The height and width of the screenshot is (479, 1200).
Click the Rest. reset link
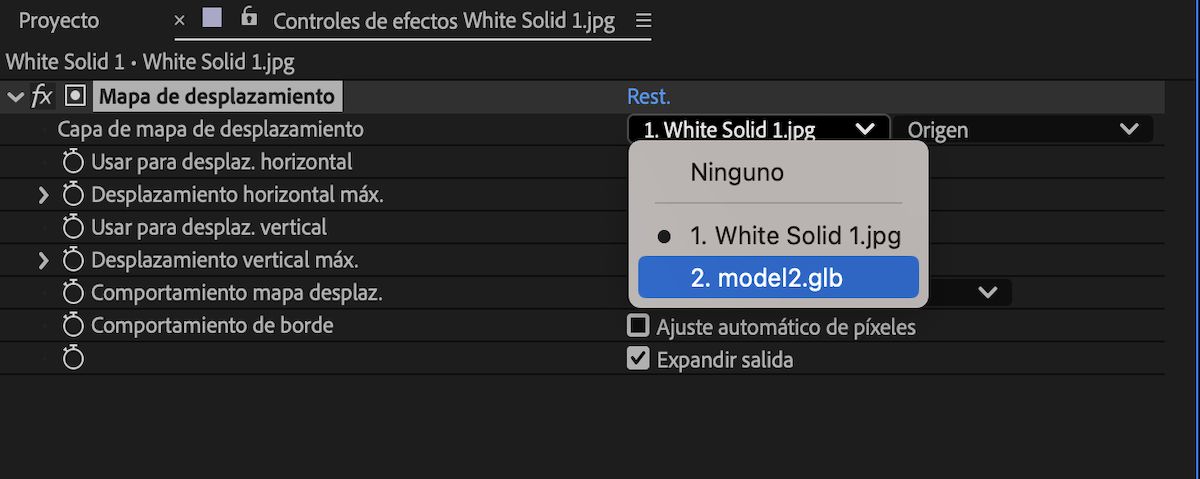(648, 97)
